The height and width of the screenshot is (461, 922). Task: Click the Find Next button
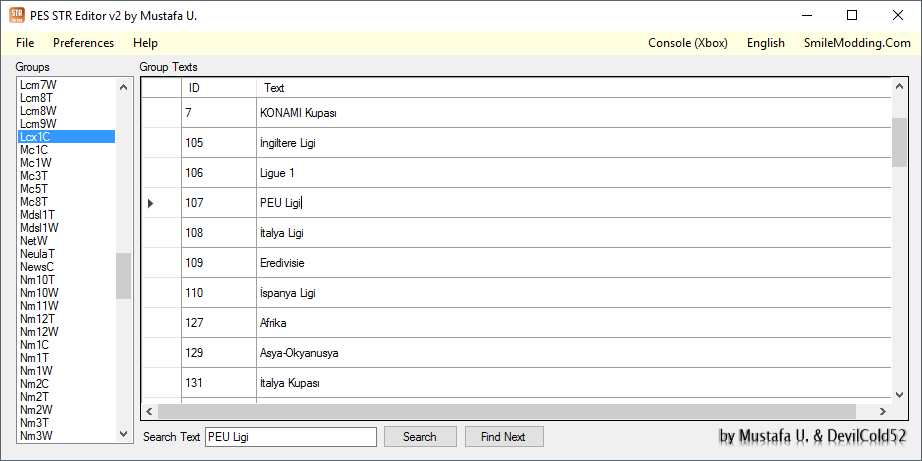pyautogui.click(x=504, y=437)
